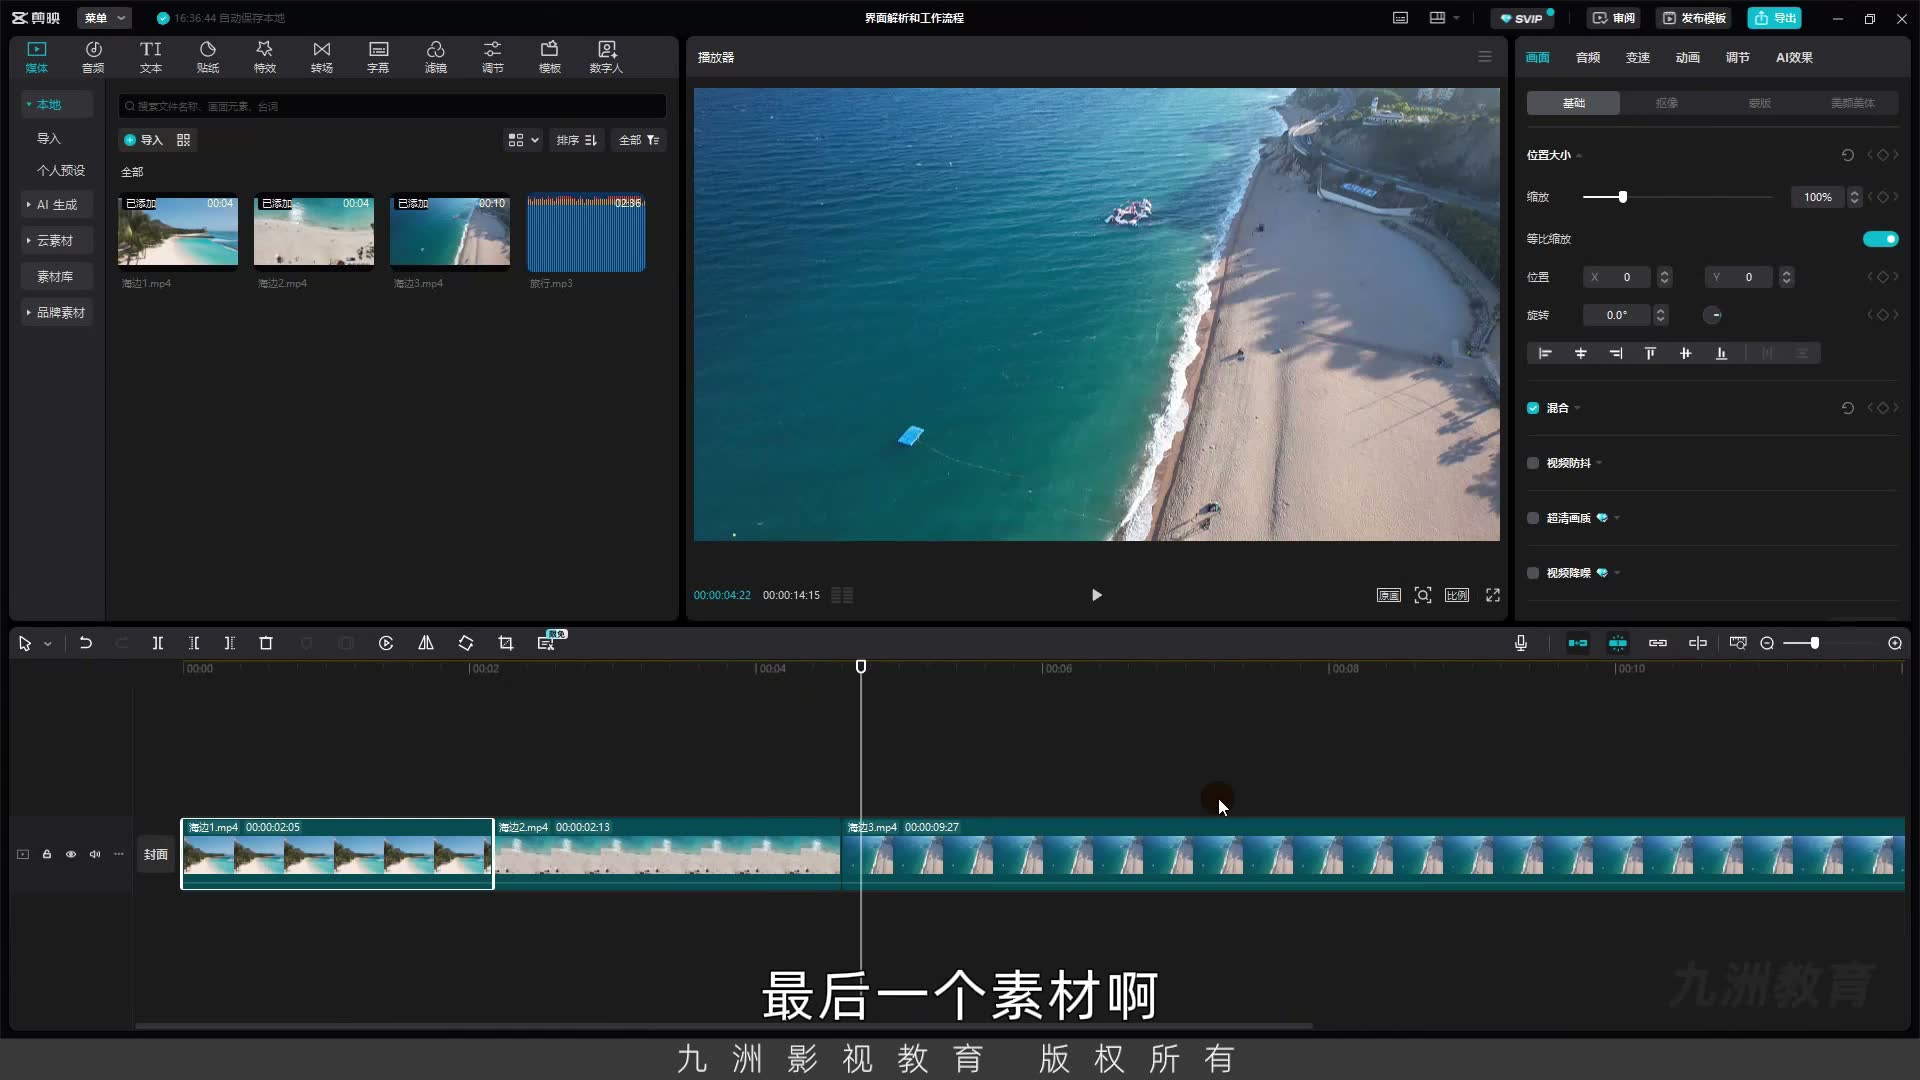Click the crop icon in timeline toolbar
The image size is (1920, 1080).
tap(506, 643)
